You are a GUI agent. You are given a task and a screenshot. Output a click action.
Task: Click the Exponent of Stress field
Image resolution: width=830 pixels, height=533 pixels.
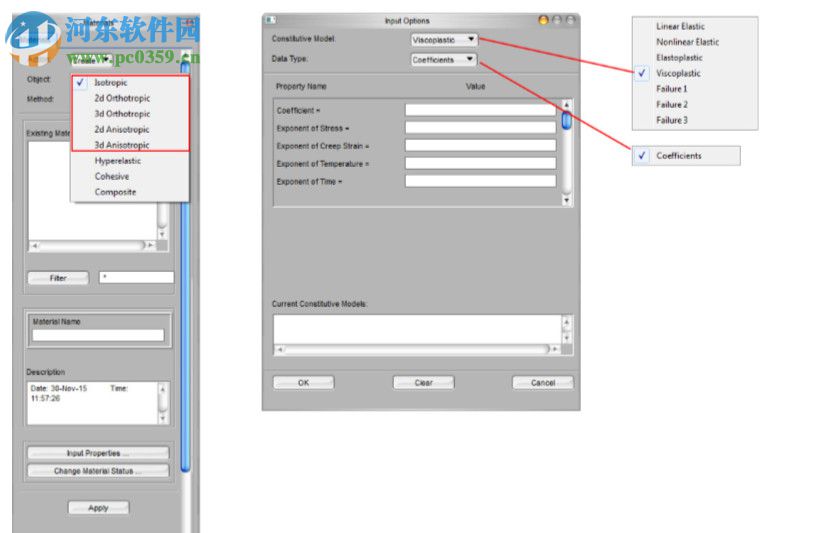point(481,128)
